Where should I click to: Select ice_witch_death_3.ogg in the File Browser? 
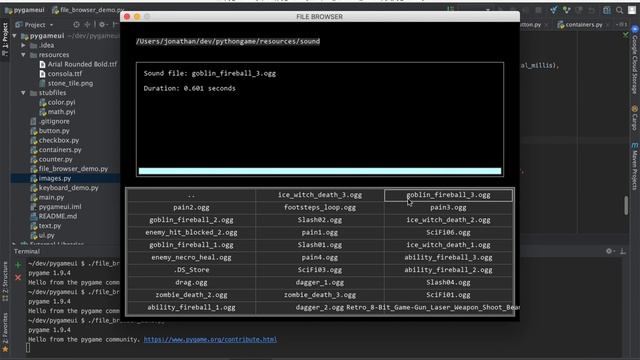320,195
